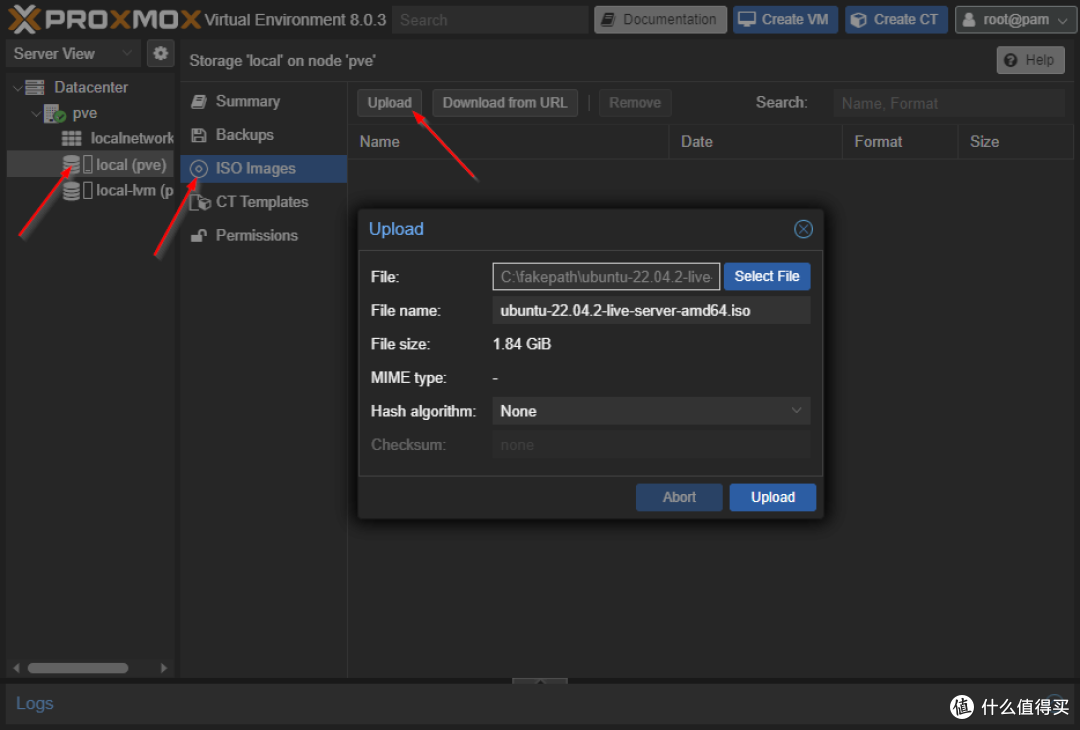Click the Create VM button
This screenshot has width=1080, height=730.
point(785,20)
